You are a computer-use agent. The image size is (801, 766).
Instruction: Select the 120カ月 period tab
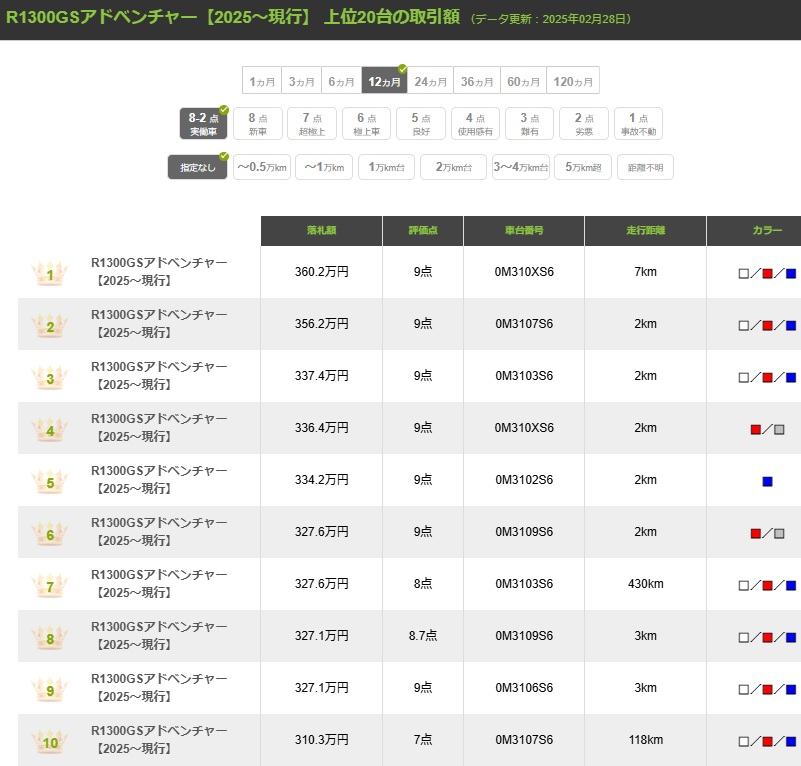tap(573, 81)
